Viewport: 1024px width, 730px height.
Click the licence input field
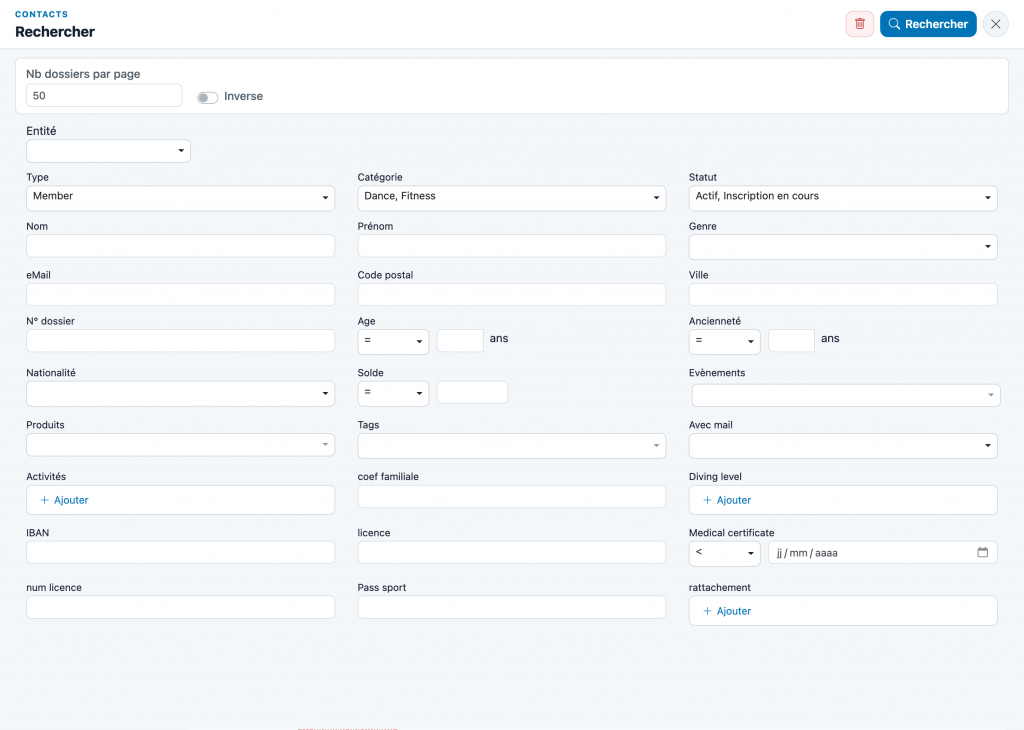click(511, 552)
